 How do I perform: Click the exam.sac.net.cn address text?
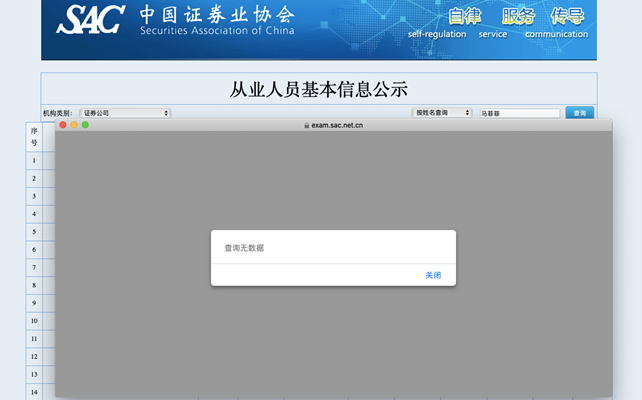point(337,125)
